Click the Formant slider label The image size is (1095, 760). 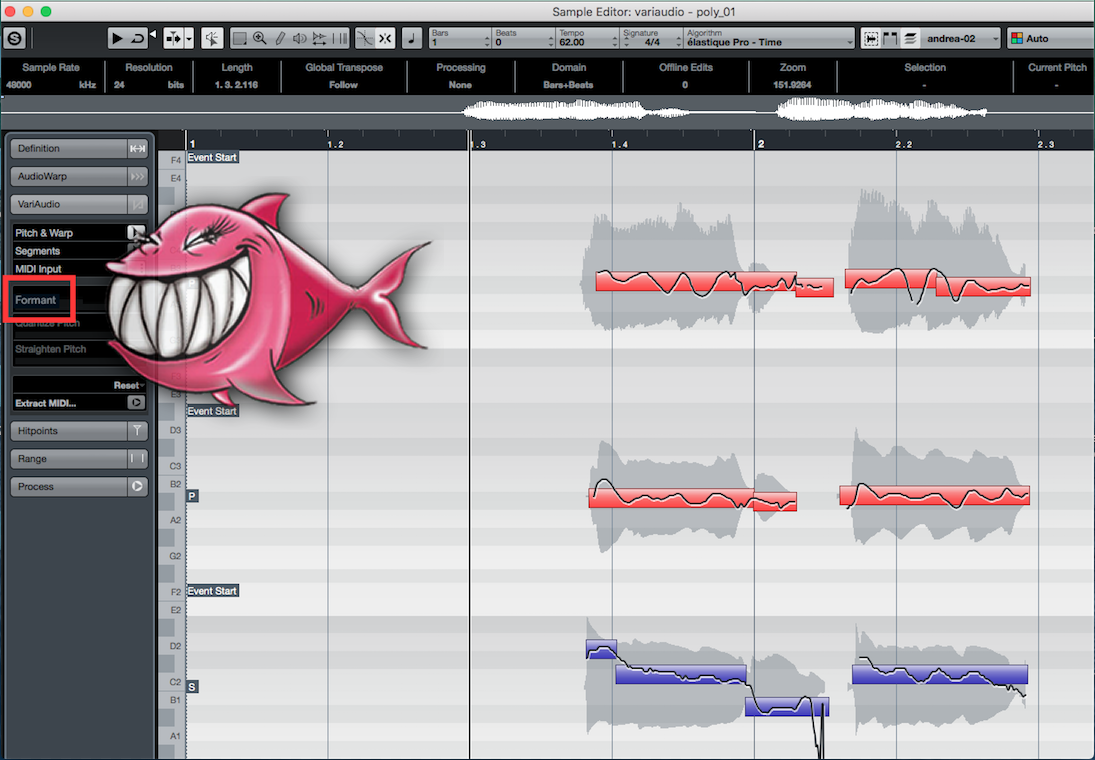36,300
